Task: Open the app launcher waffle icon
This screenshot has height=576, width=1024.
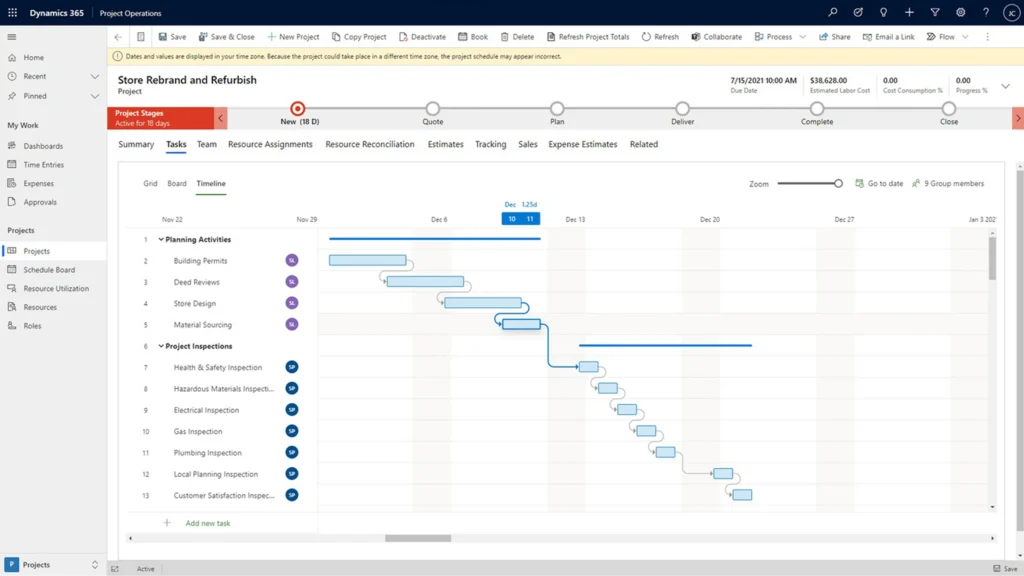Action: pos(13,13)
